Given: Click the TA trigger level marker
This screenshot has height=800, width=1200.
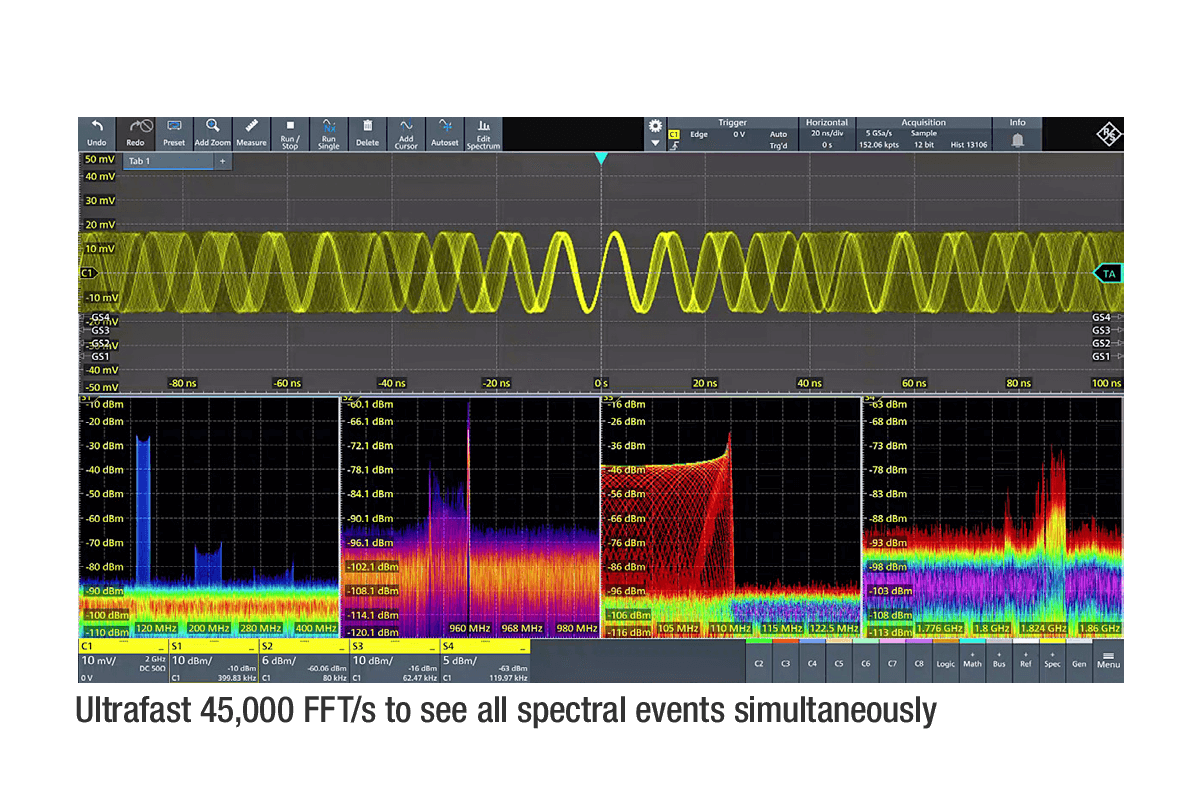Looking at the screenshot, I should [x=1108, y=272].
